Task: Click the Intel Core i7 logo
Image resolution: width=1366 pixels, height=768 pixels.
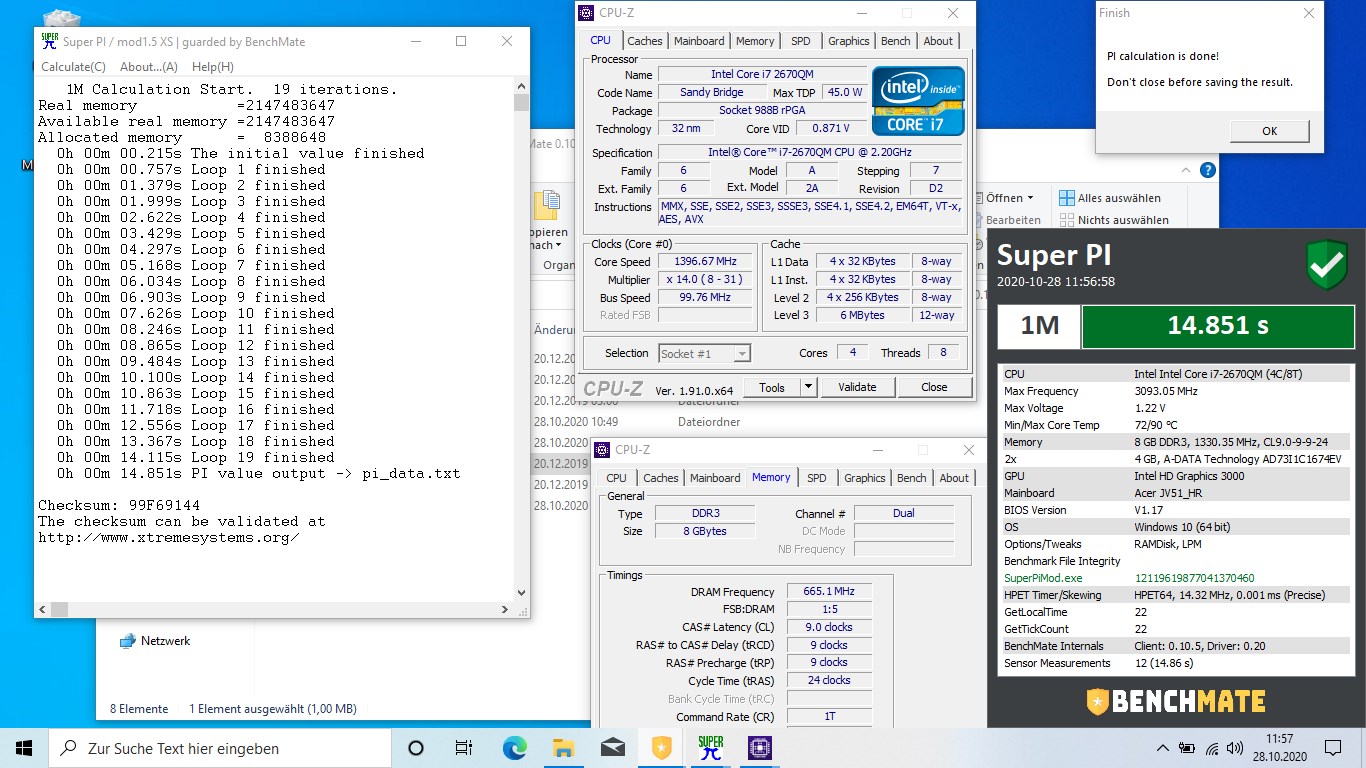Action: pyautogui.click(x=918, y=101)
